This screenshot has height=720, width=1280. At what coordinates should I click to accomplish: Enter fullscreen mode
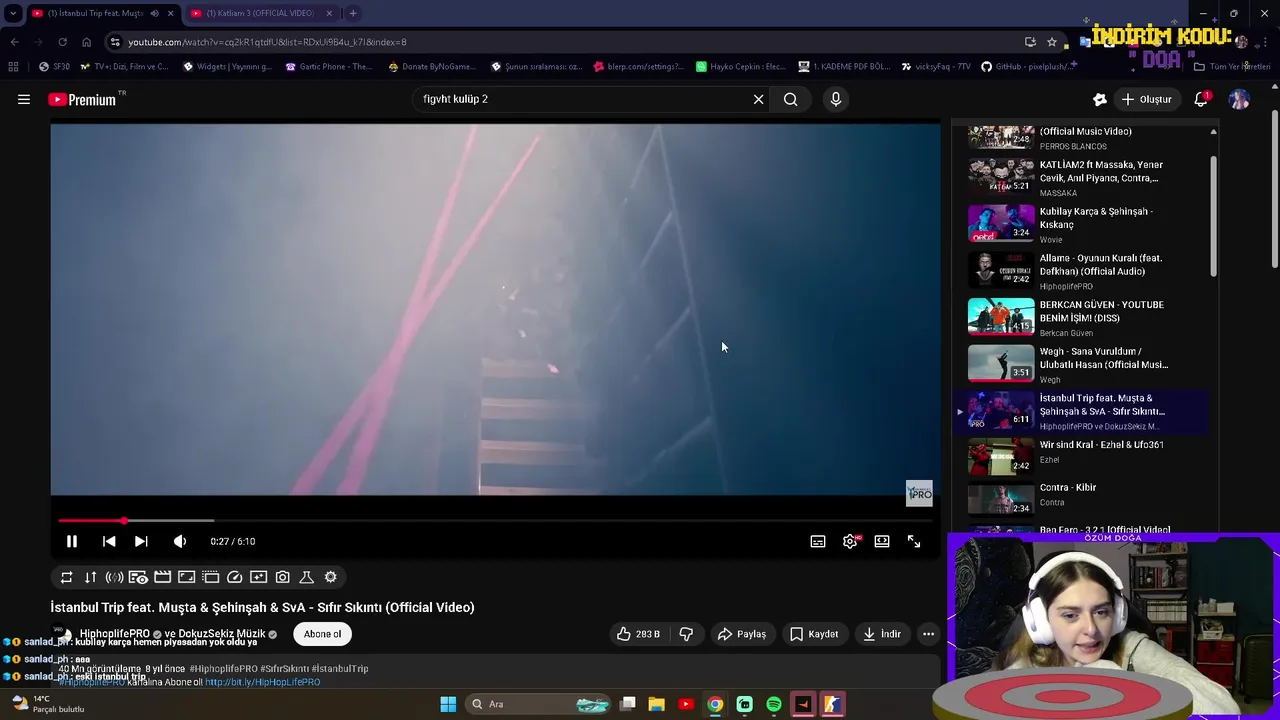(x=914, y=541)
